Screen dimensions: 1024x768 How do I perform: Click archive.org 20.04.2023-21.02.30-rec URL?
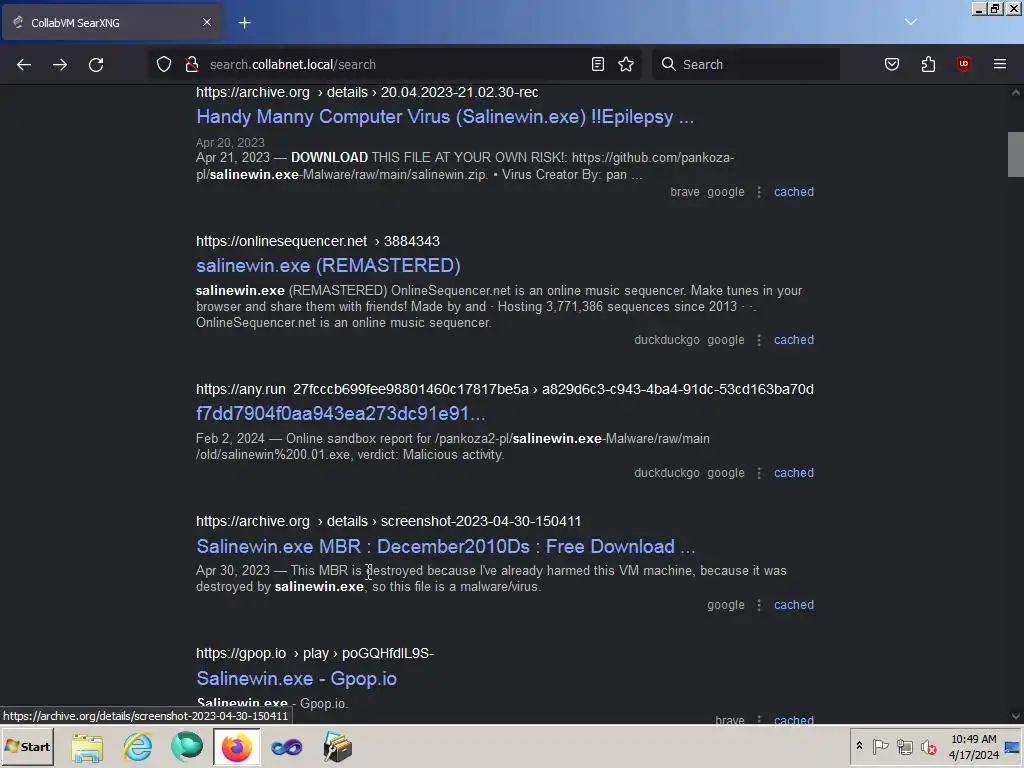click(x=367, y=93)
